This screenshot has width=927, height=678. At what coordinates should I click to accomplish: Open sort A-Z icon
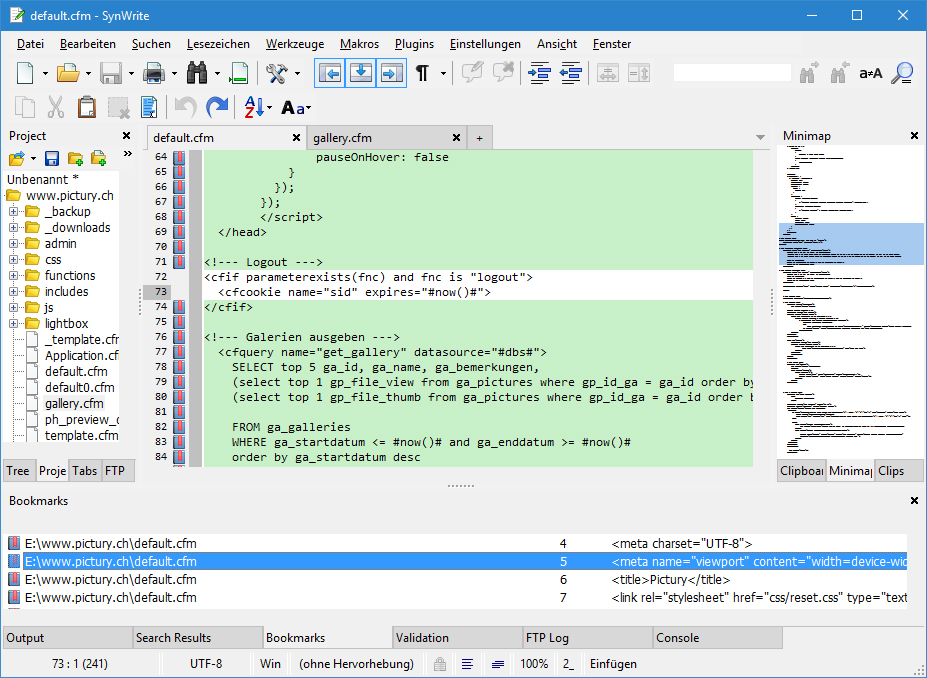pos(255,108)
